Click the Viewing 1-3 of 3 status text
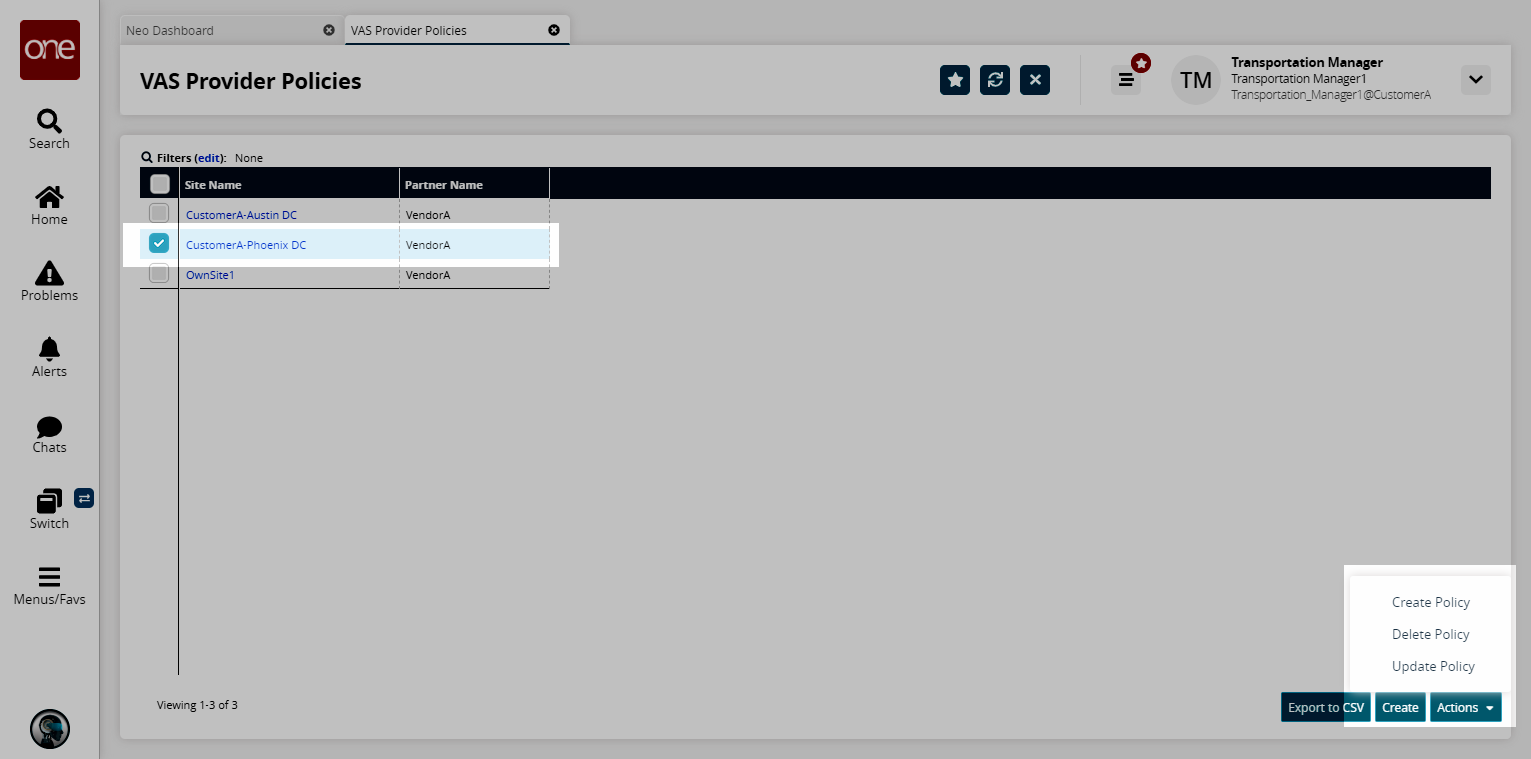 point(197,705)
